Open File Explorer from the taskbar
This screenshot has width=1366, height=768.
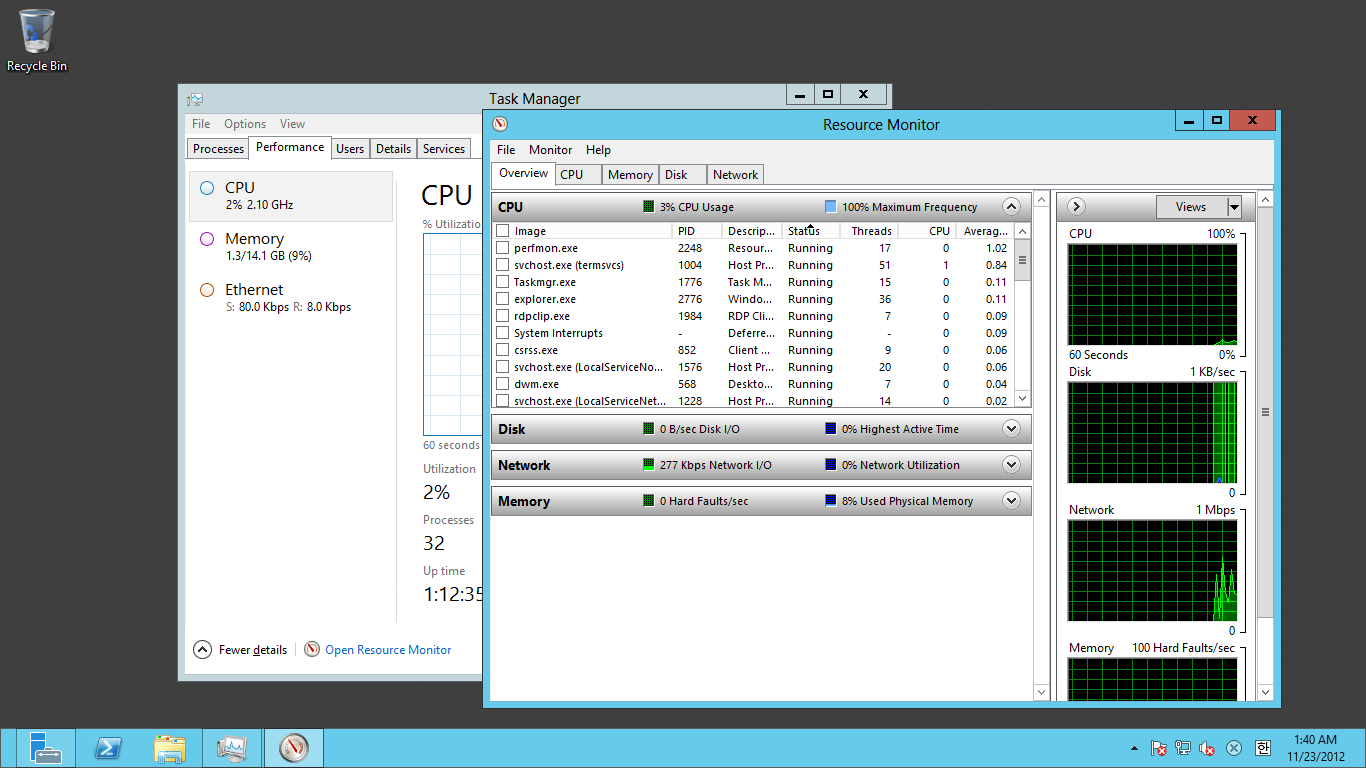coord(170,748)
